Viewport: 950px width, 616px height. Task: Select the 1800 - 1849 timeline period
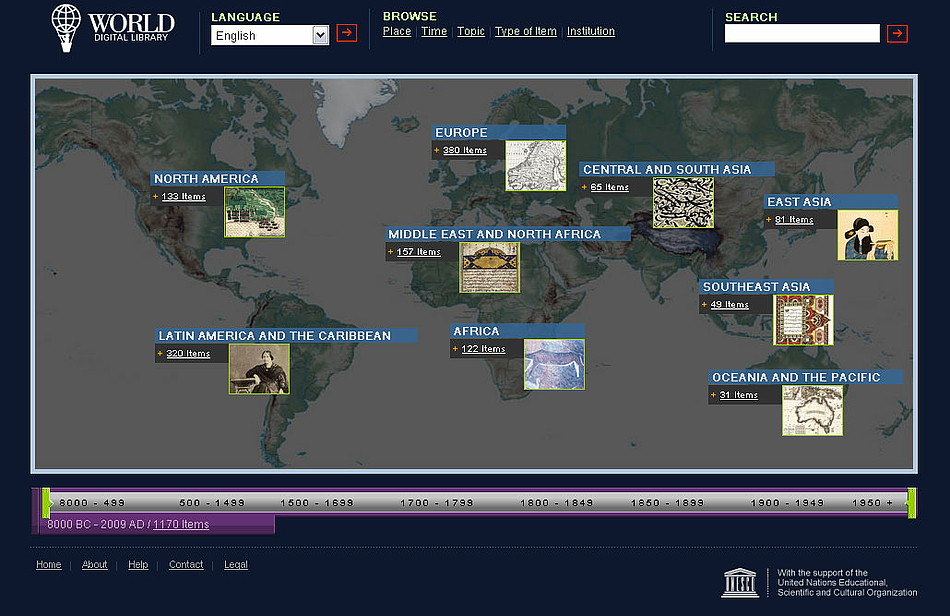tap(557, 503)
